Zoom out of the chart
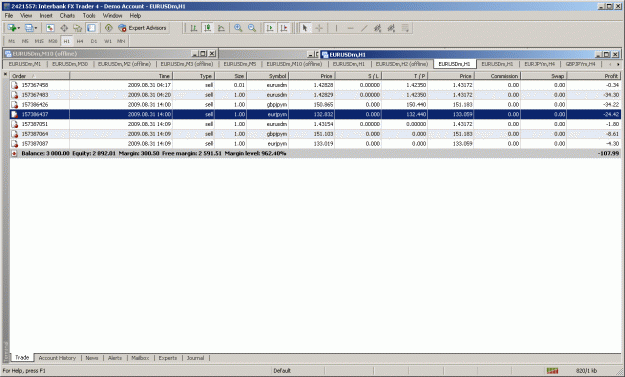 (252, 28)
